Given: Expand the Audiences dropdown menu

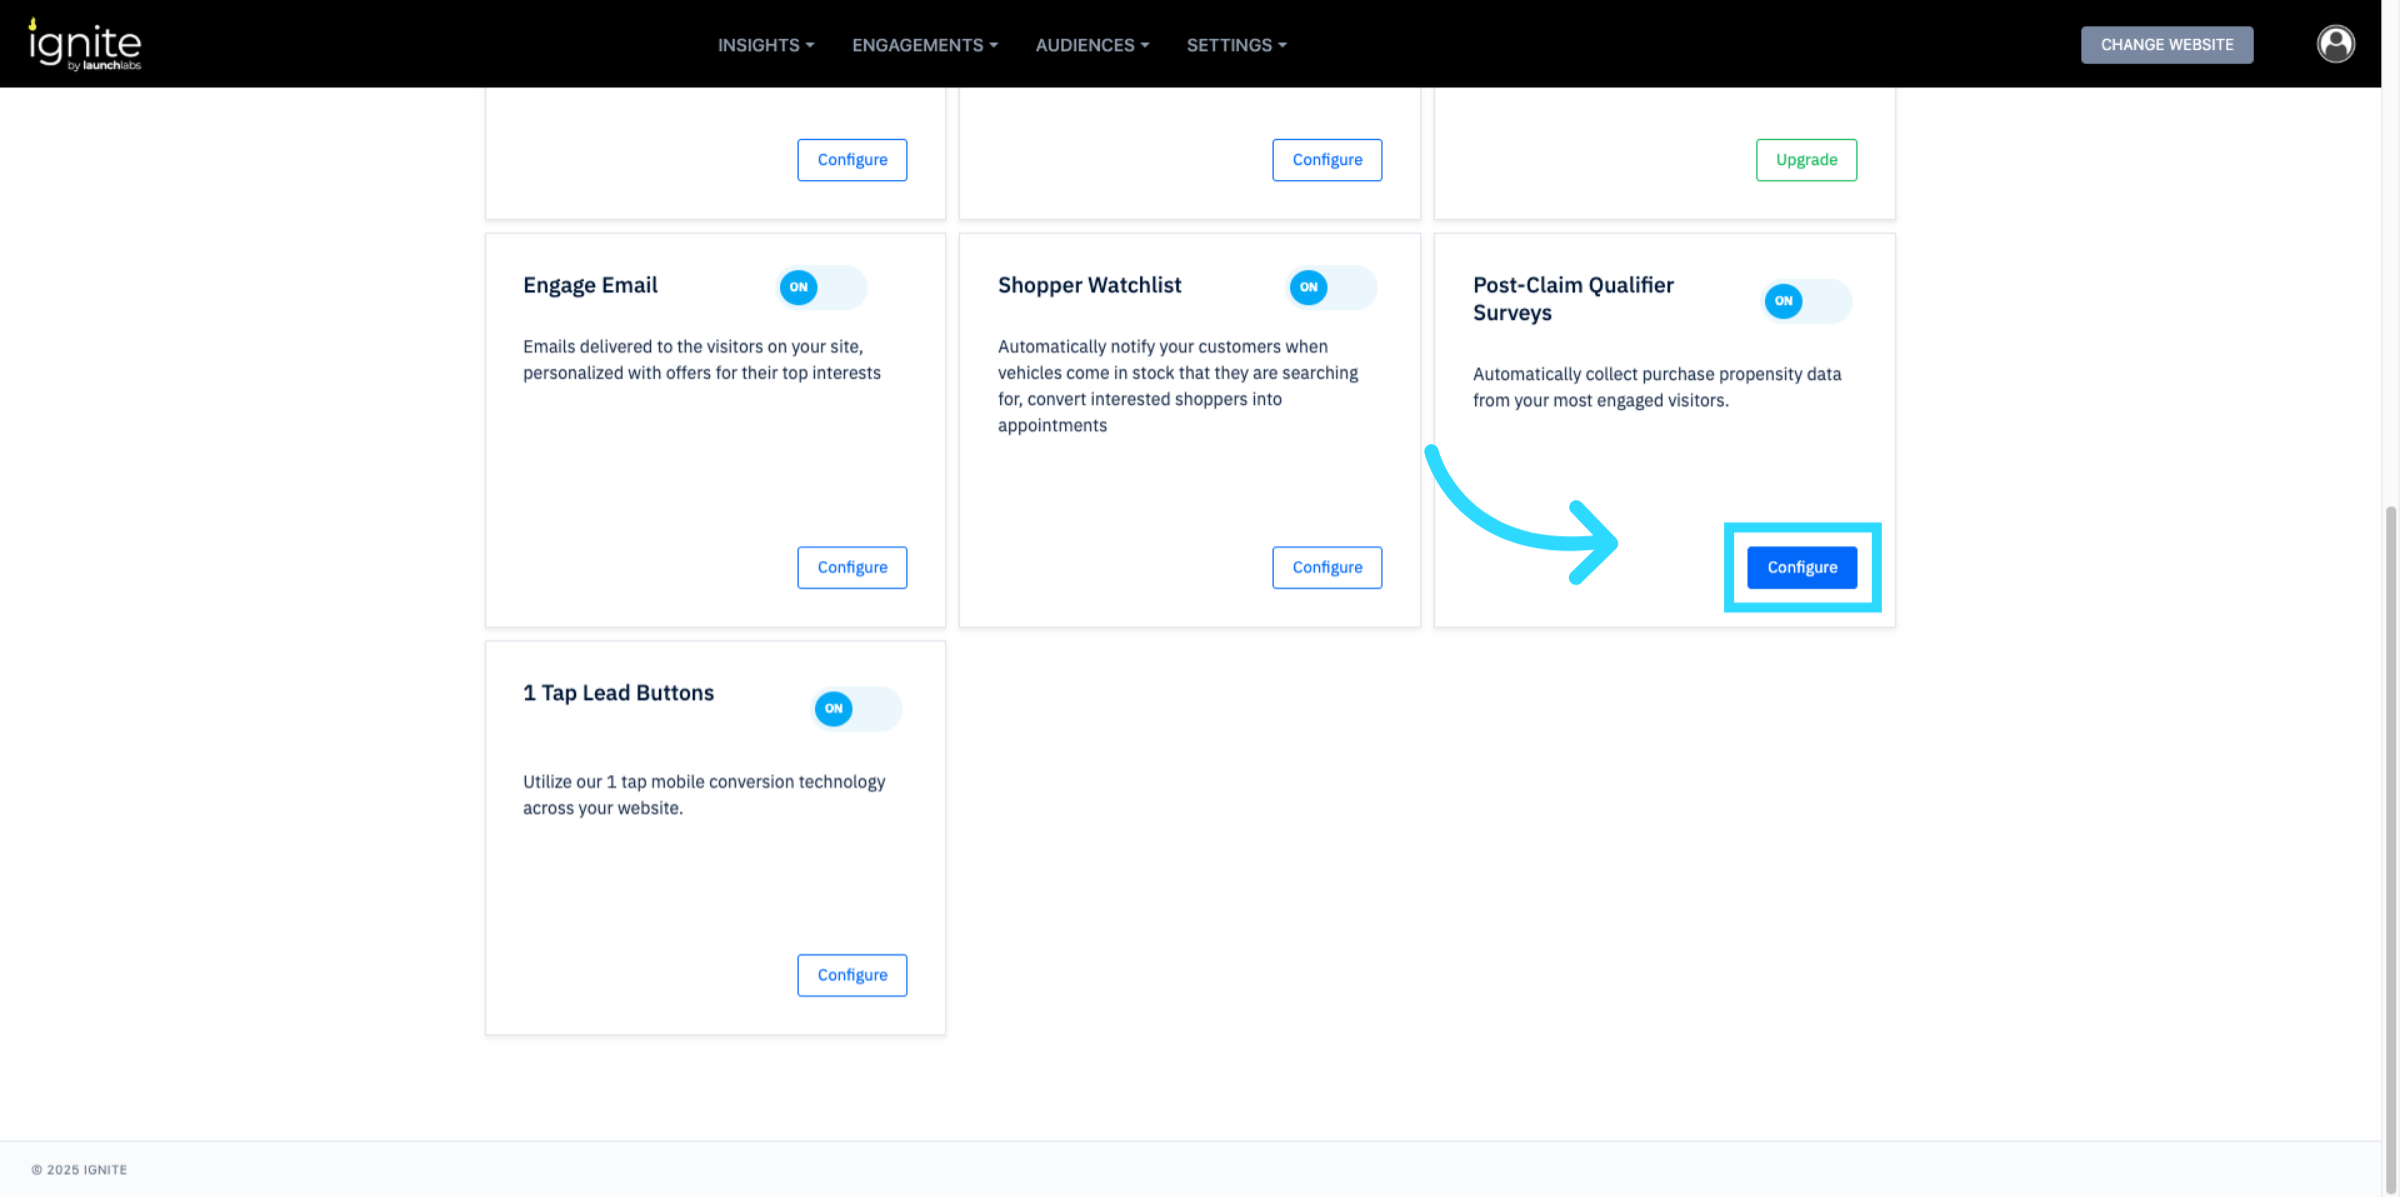Looking at the screenshot, I should click(1091, 45).
